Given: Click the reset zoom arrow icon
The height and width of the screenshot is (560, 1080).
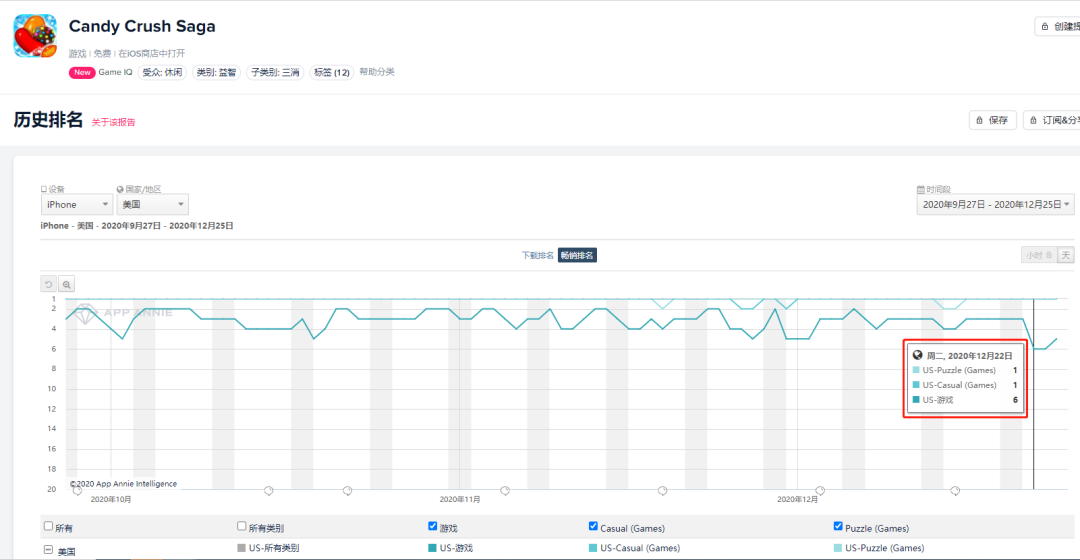Looking at the screenshot, I should [48, 284].
